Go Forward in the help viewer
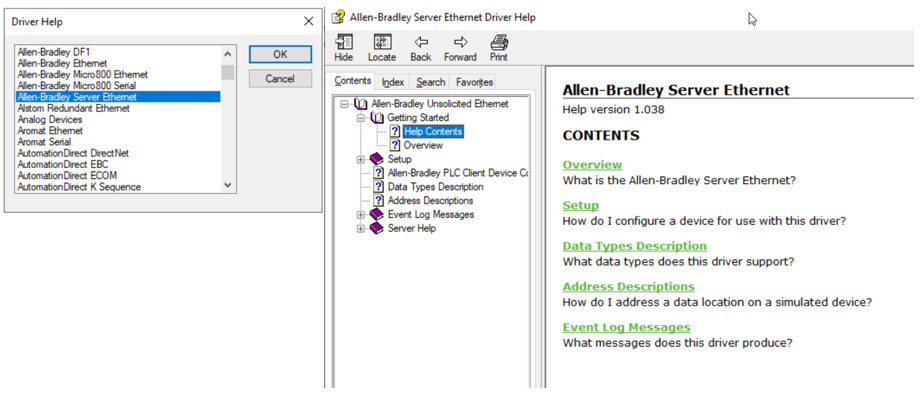This screenshot has height=399, width=922. (x=460, y=42)
